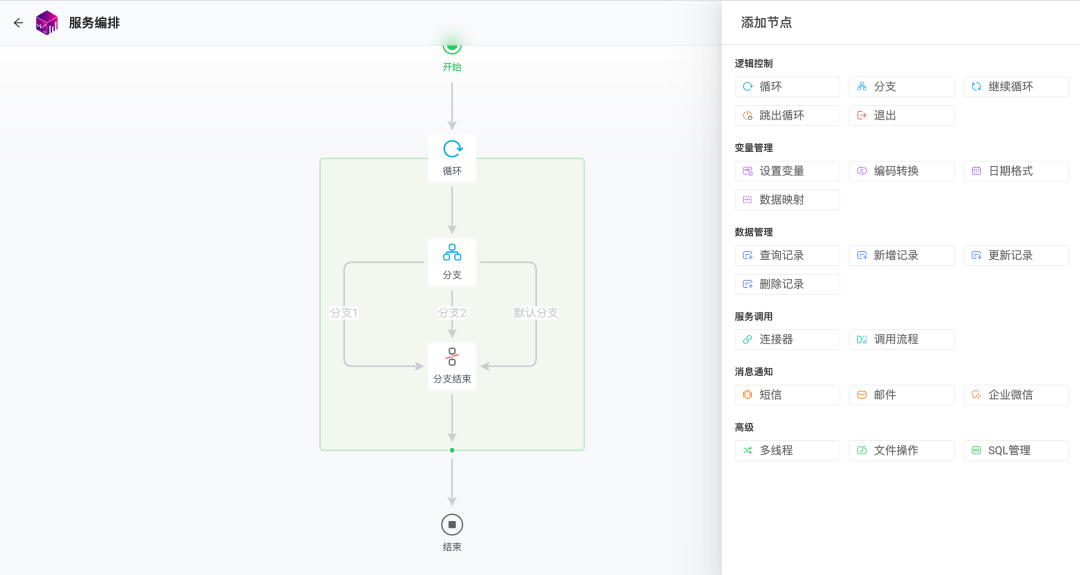Add a 跳出循环 node

click(787, 116)
